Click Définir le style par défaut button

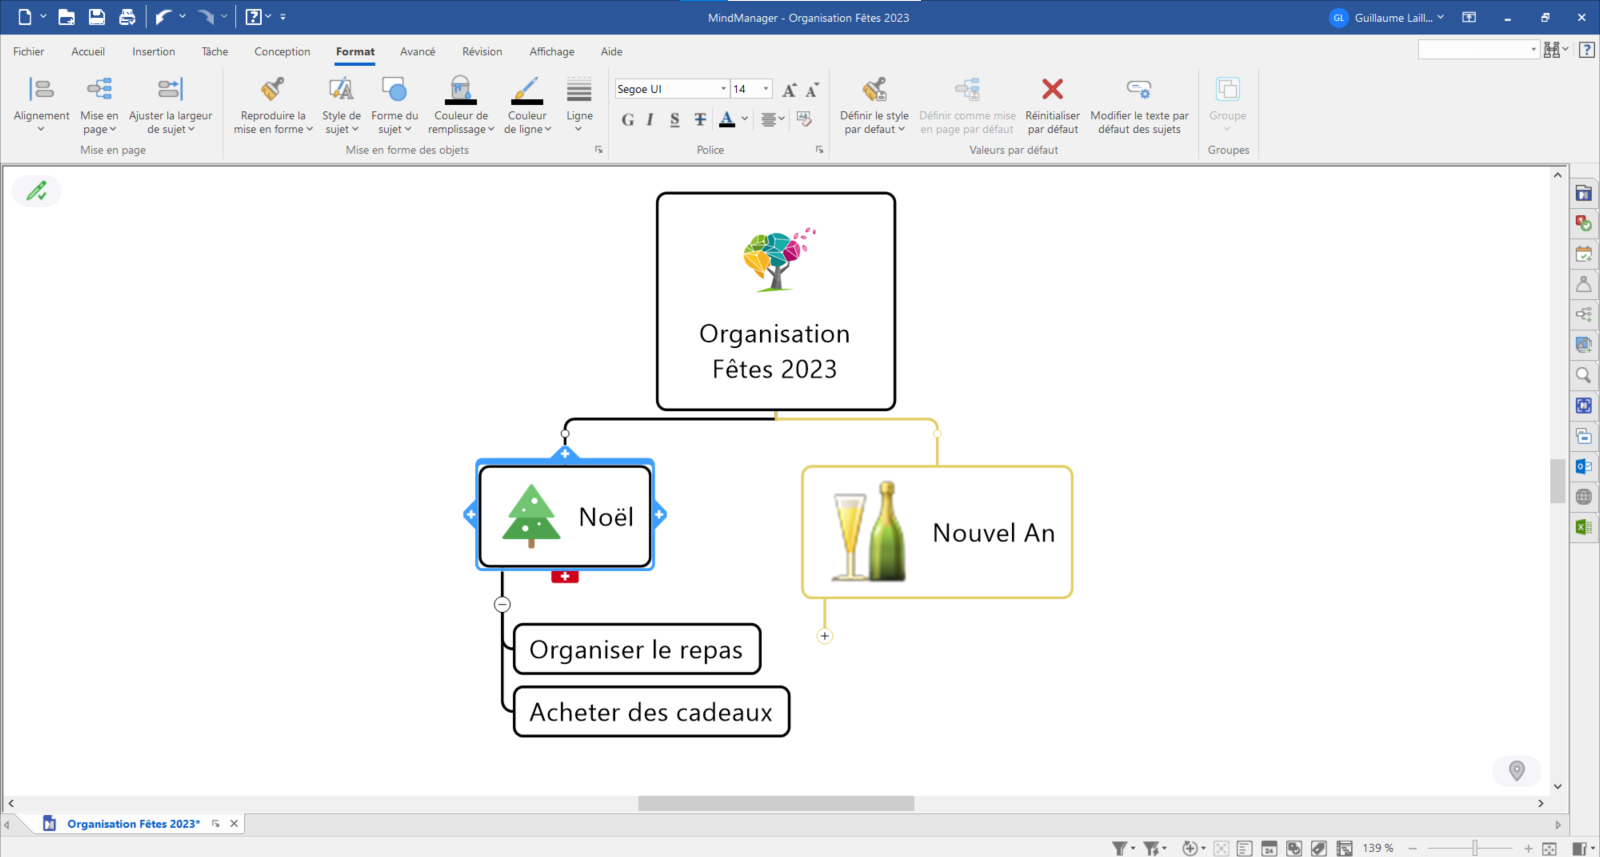[874, 104]
